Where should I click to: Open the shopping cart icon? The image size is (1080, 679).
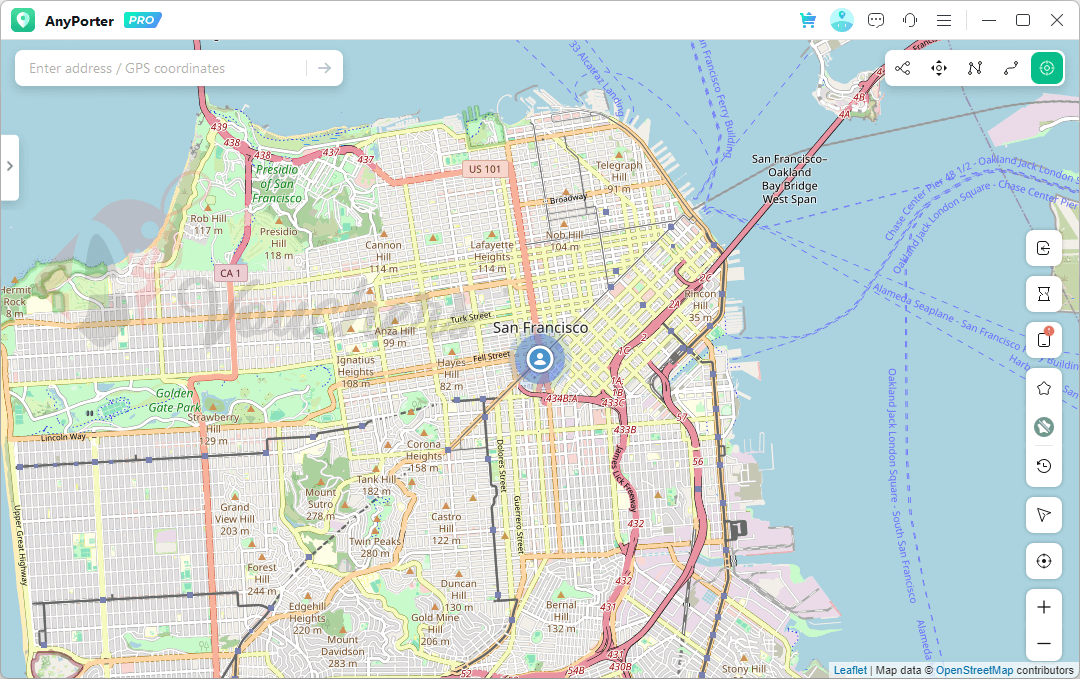coord(807,20)
